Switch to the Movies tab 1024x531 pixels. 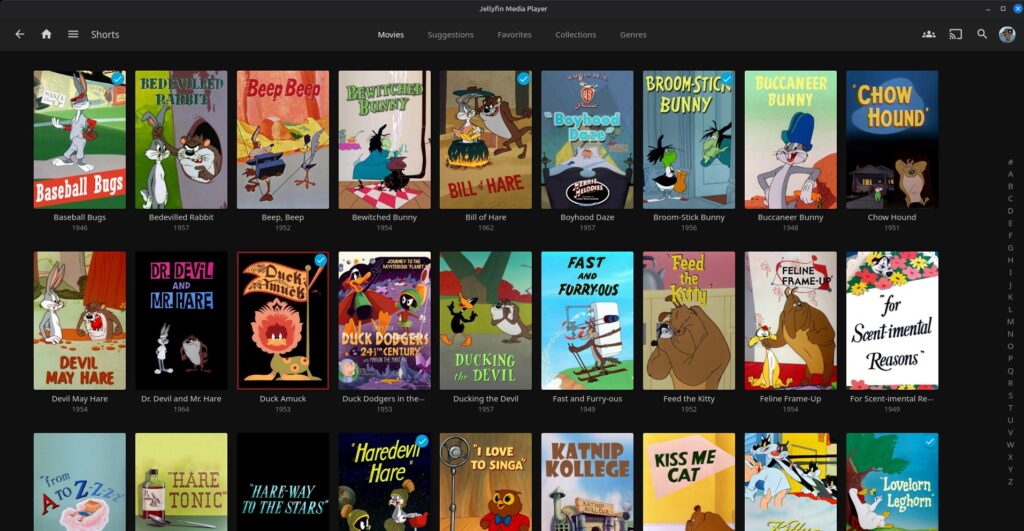coord(391,35)
